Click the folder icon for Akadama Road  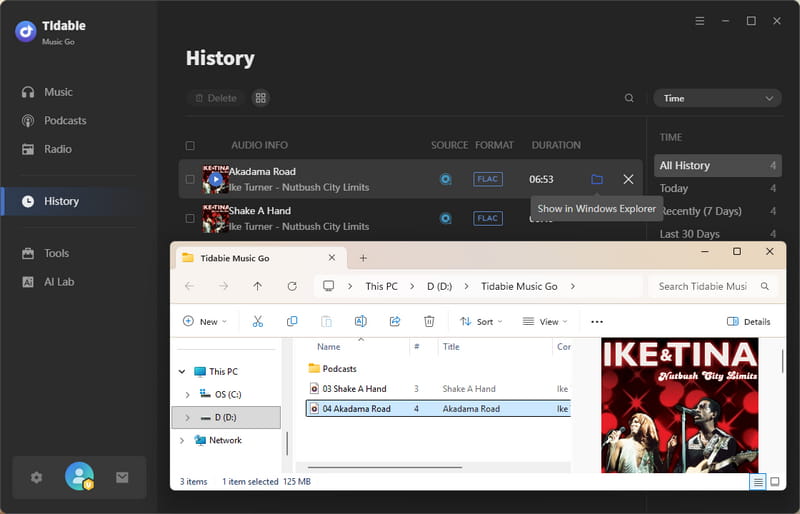coord(597,179)
